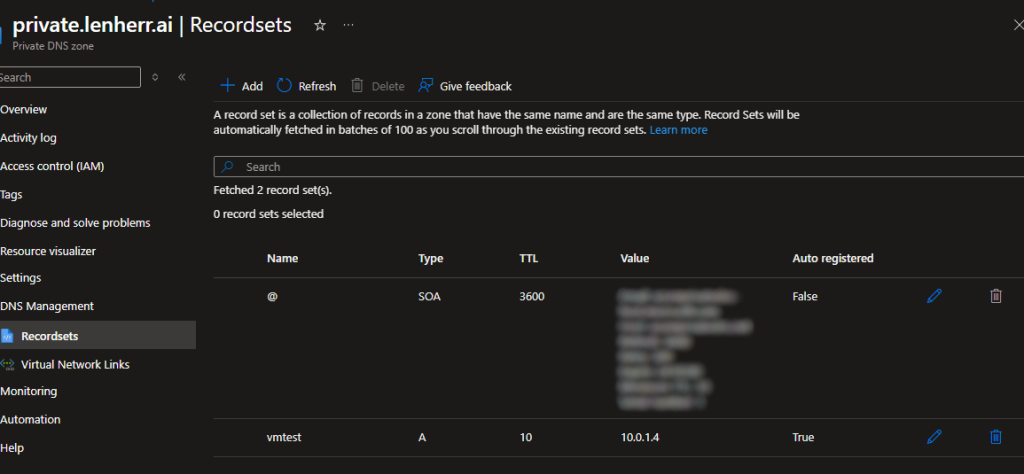Go to Access control (IAM)
The width and height of the screenshot is (1024, 474).
pos(52,166)
